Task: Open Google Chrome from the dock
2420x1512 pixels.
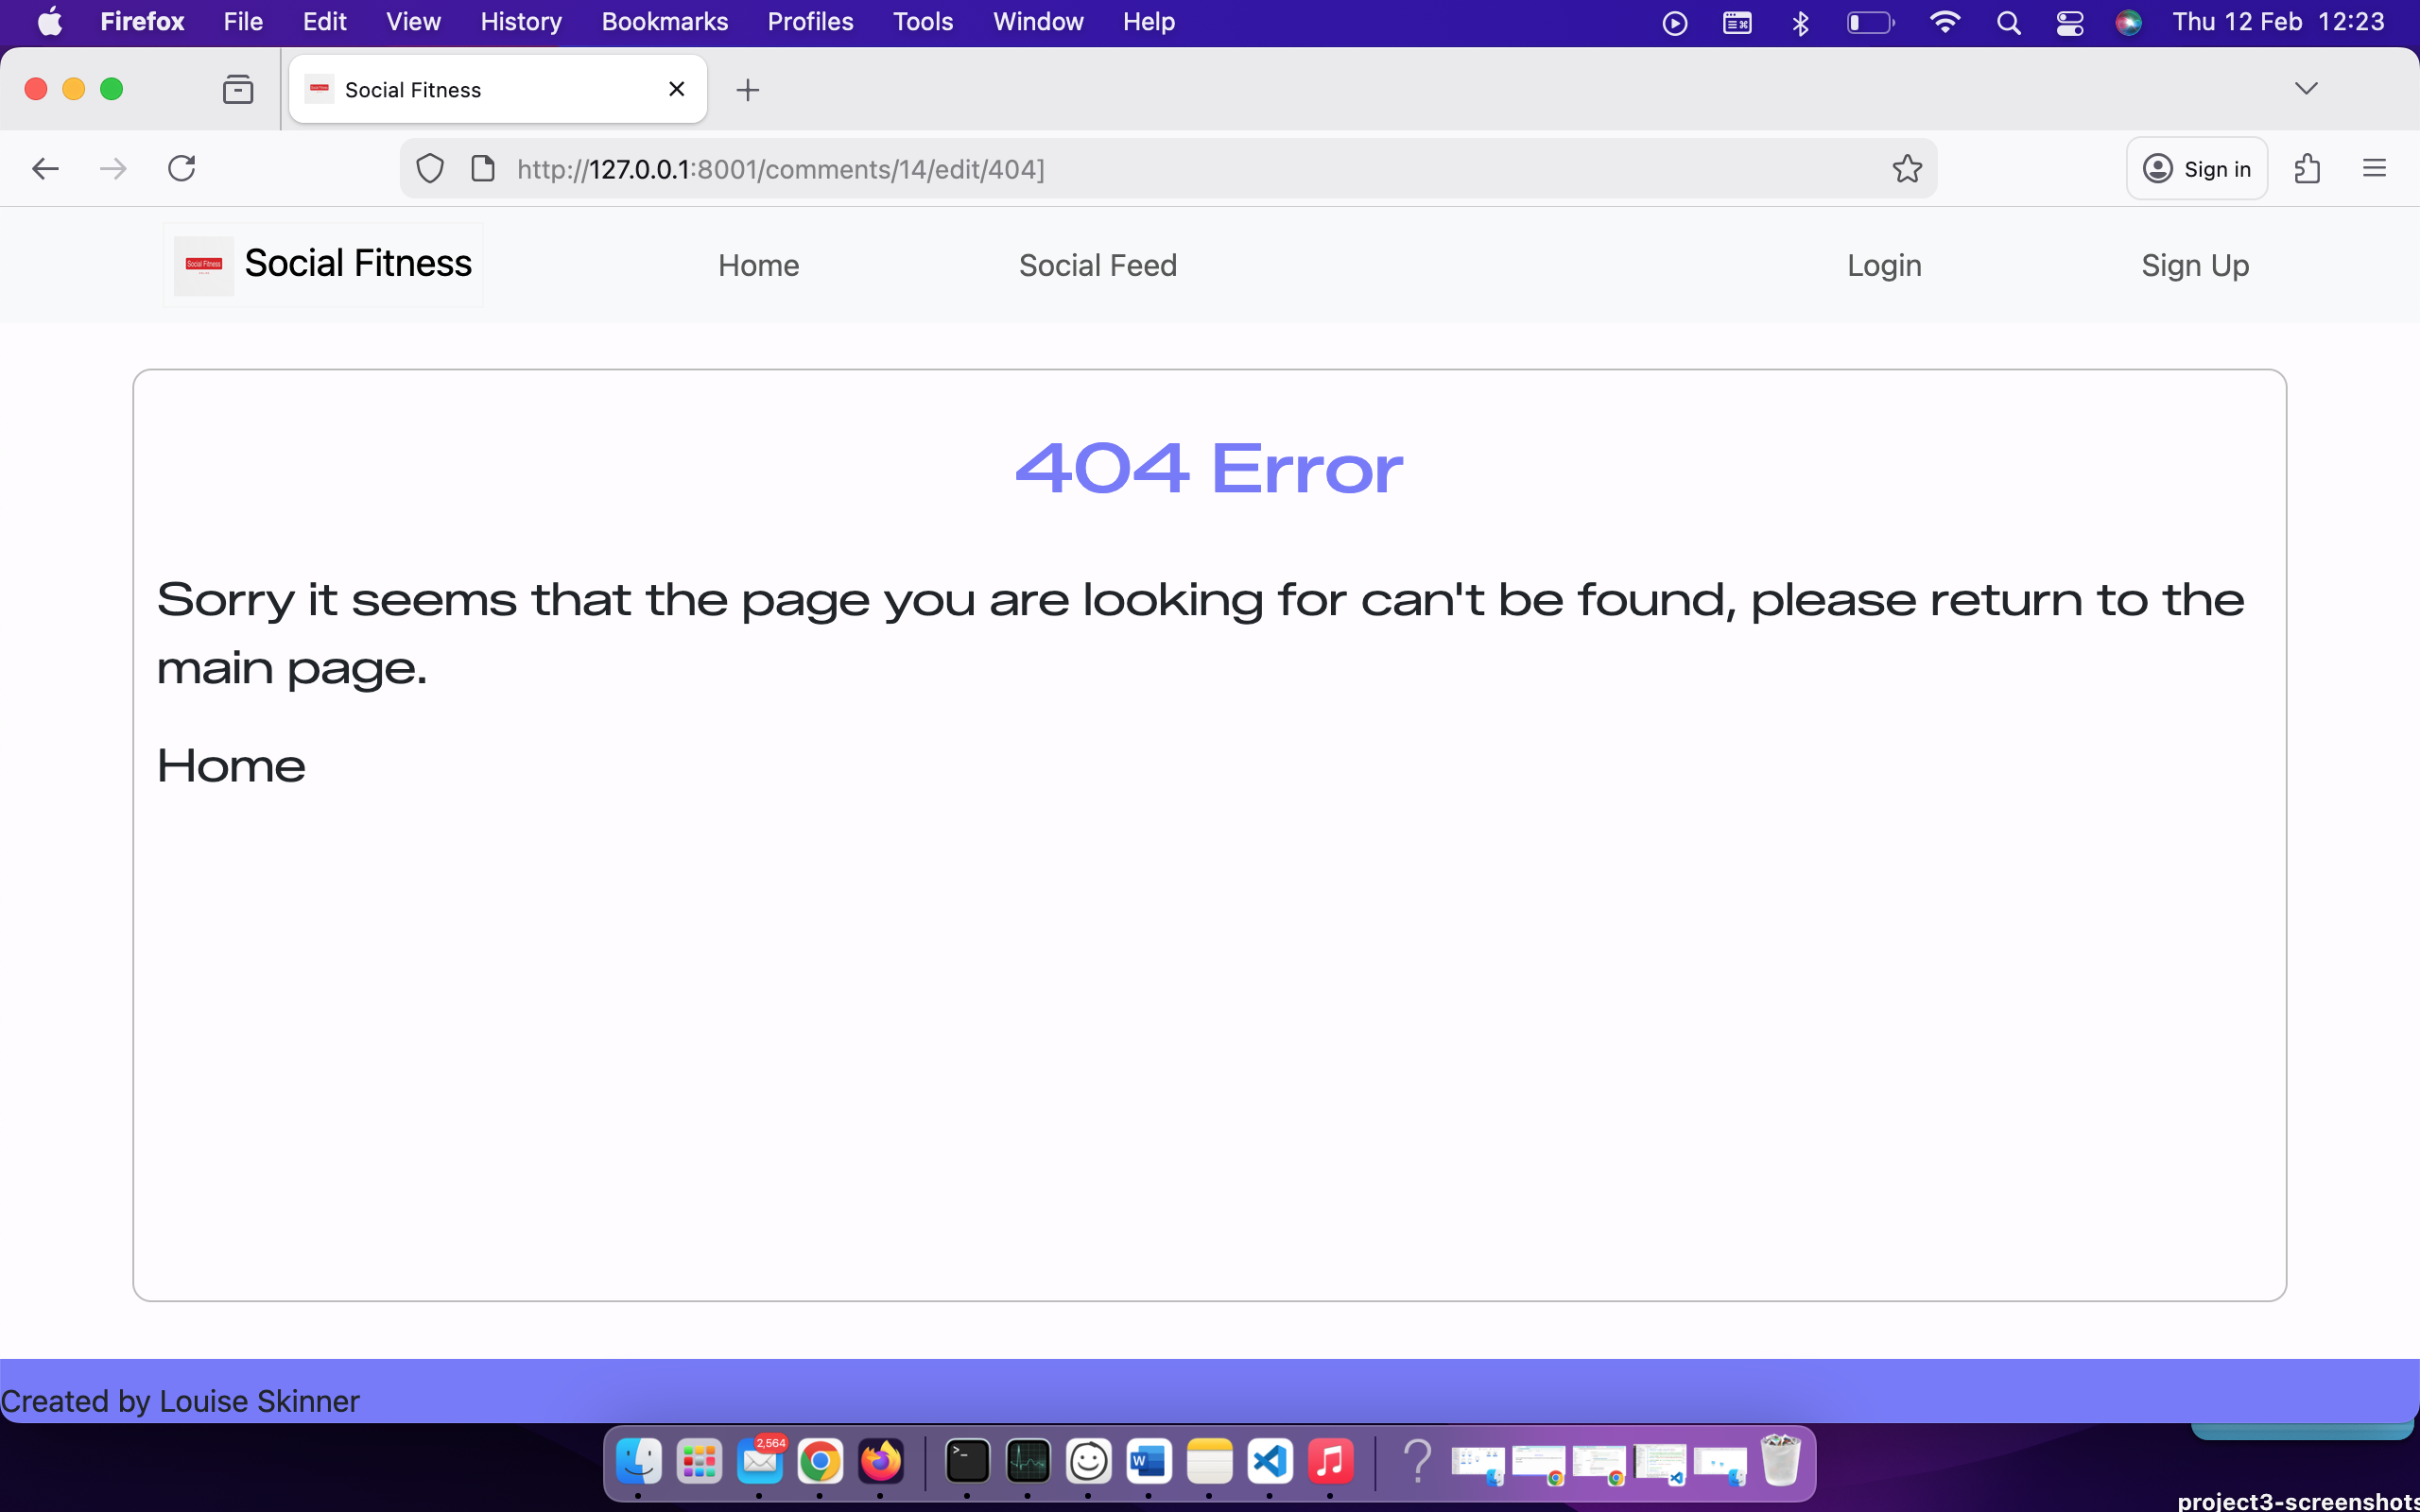Action: (x=820, y=1462)
